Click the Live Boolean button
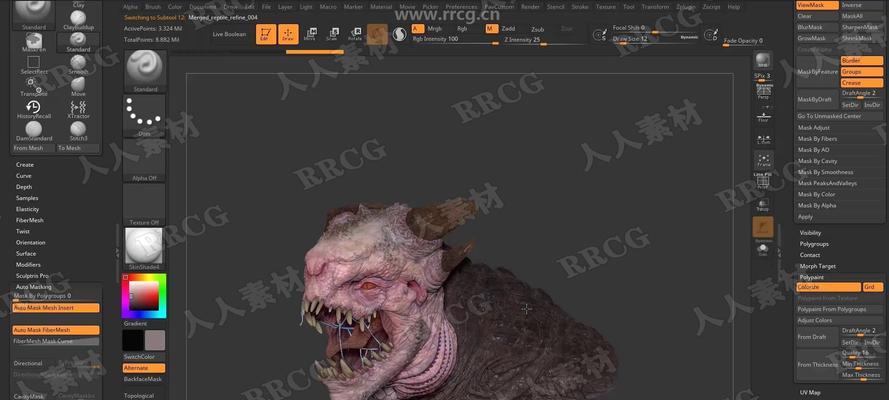This screenshot has width=889, height=400. [x=230, y=34]
